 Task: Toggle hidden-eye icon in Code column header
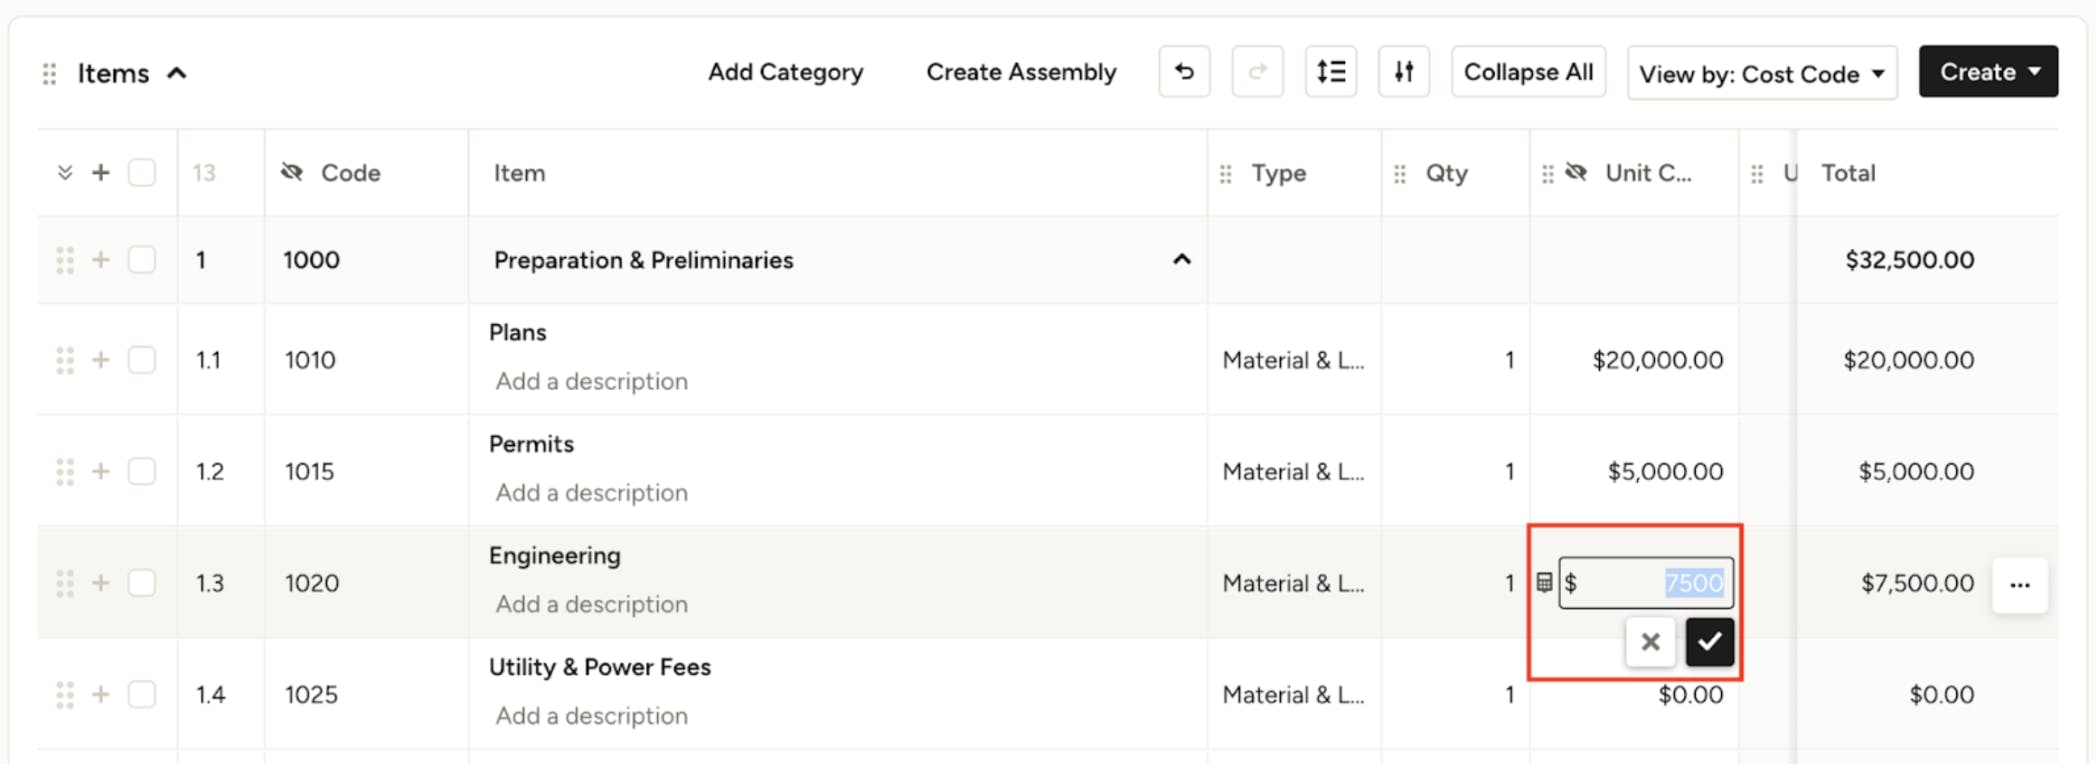(x=292, y=172)
